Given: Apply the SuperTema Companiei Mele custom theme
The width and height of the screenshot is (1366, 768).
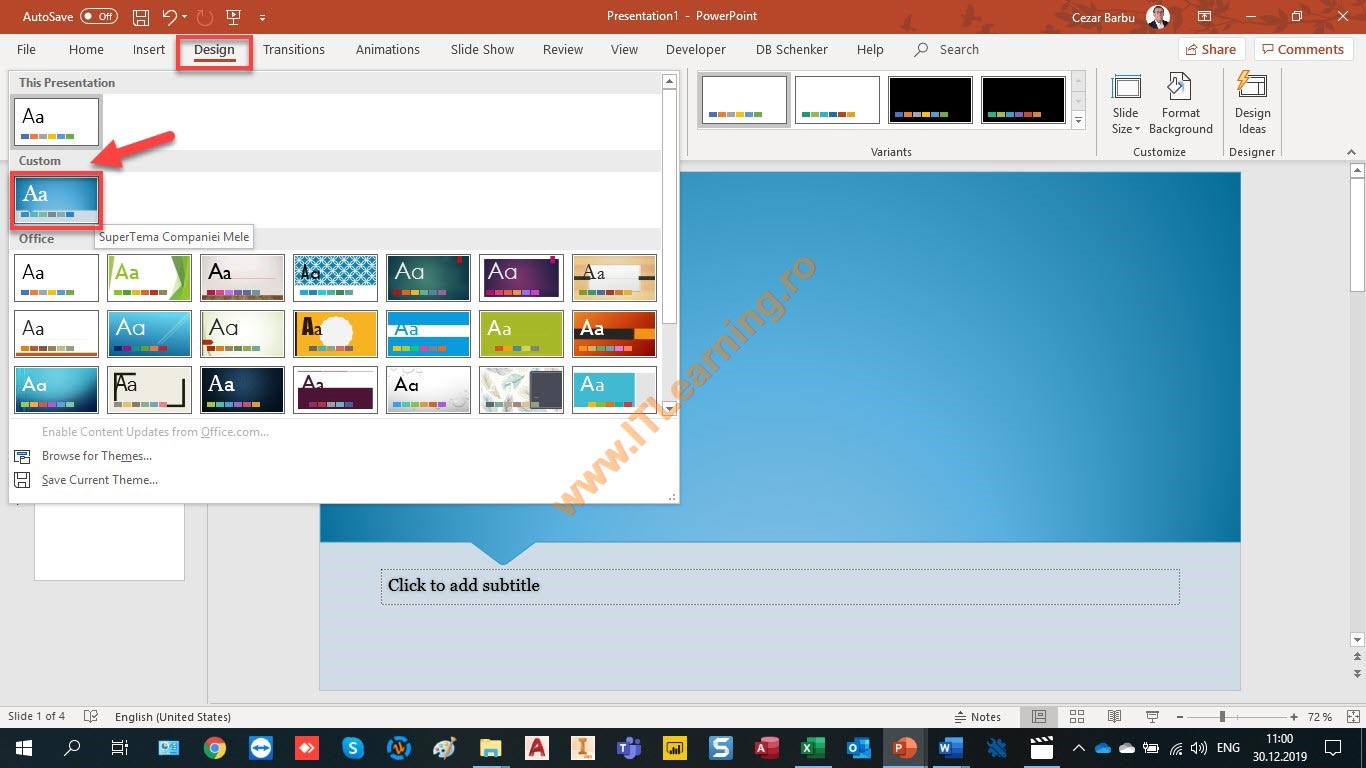Looking at the screenshot, I should (57, 199).
